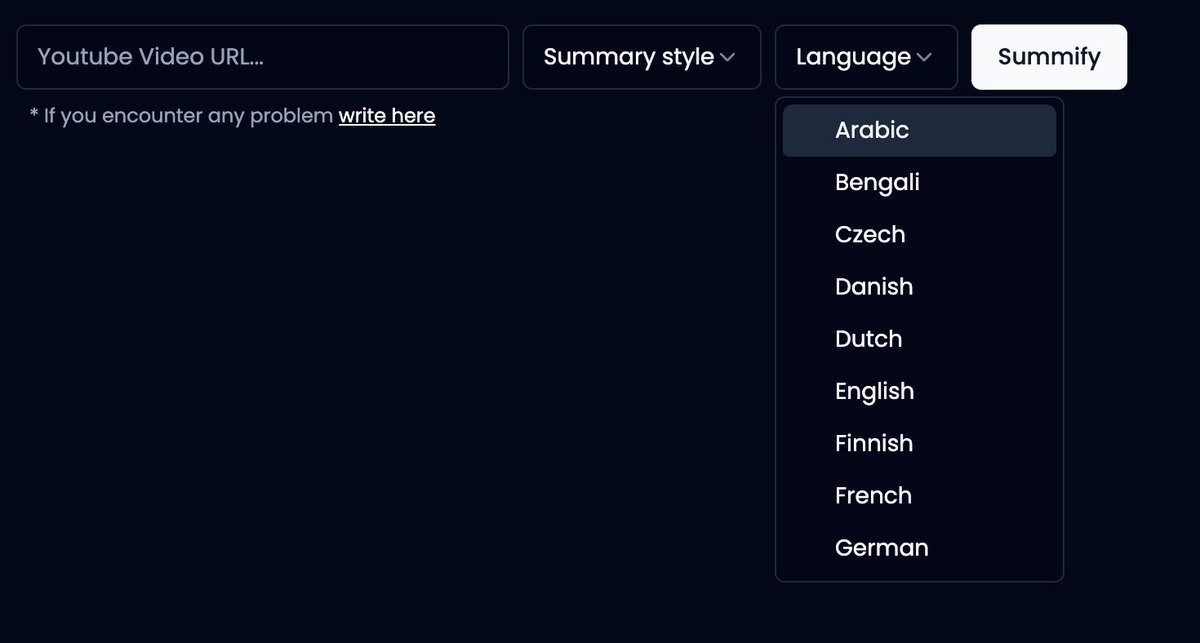Click the Youtube Video URL input field
The width and height of the screenshot is (1200, 643).
tap(262, 57)
